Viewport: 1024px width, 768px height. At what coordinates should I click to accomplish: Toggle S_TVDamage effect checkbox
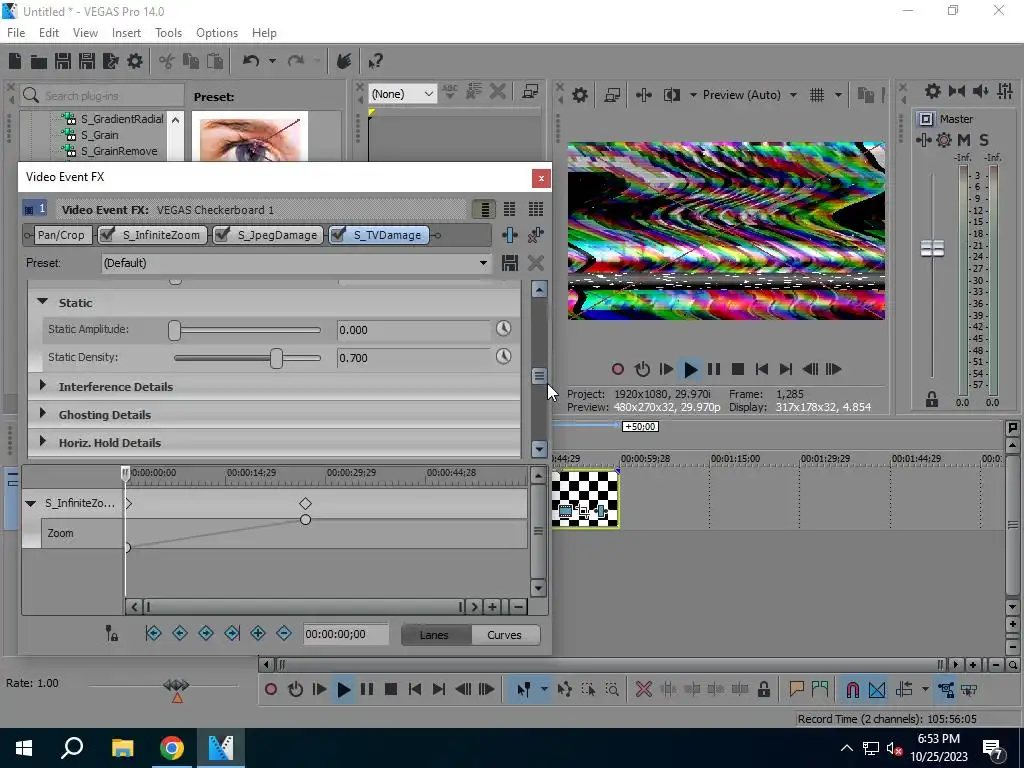pos(338,234)
